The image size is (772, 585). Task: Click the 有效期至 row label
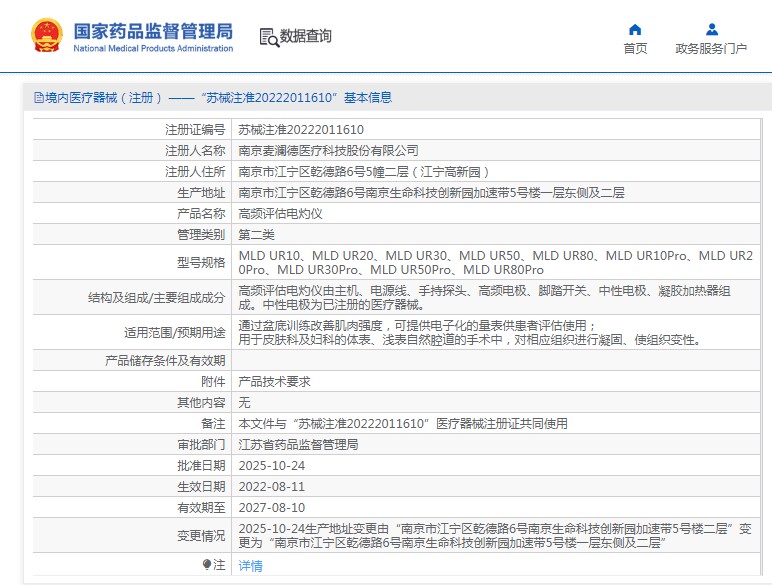click(201, 507)
